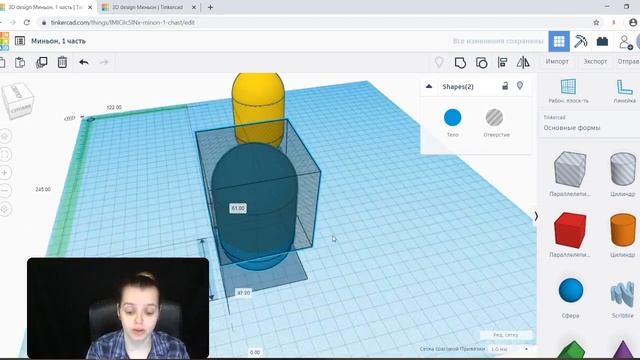Pick the red box shape
This screenshot has height=360, width=640.
click(570, 229)
